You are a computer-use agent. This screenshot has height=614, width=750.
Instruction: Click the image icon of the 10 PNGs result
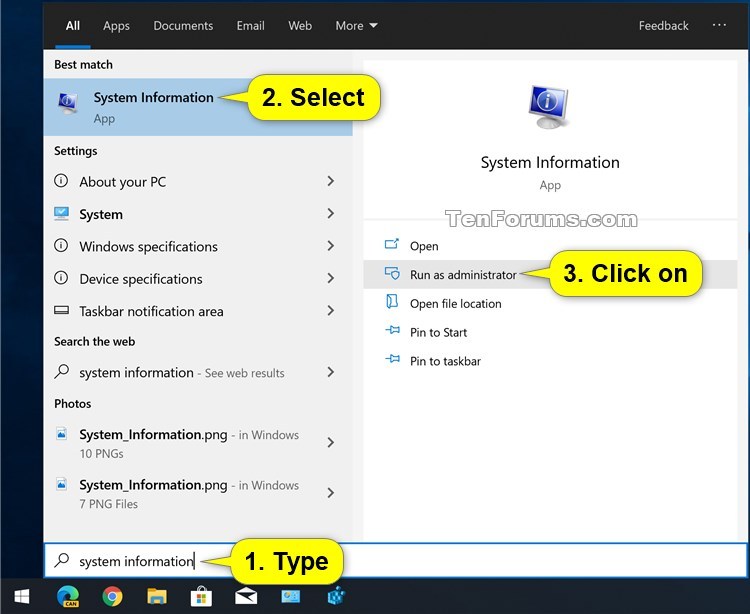[62, 434]
